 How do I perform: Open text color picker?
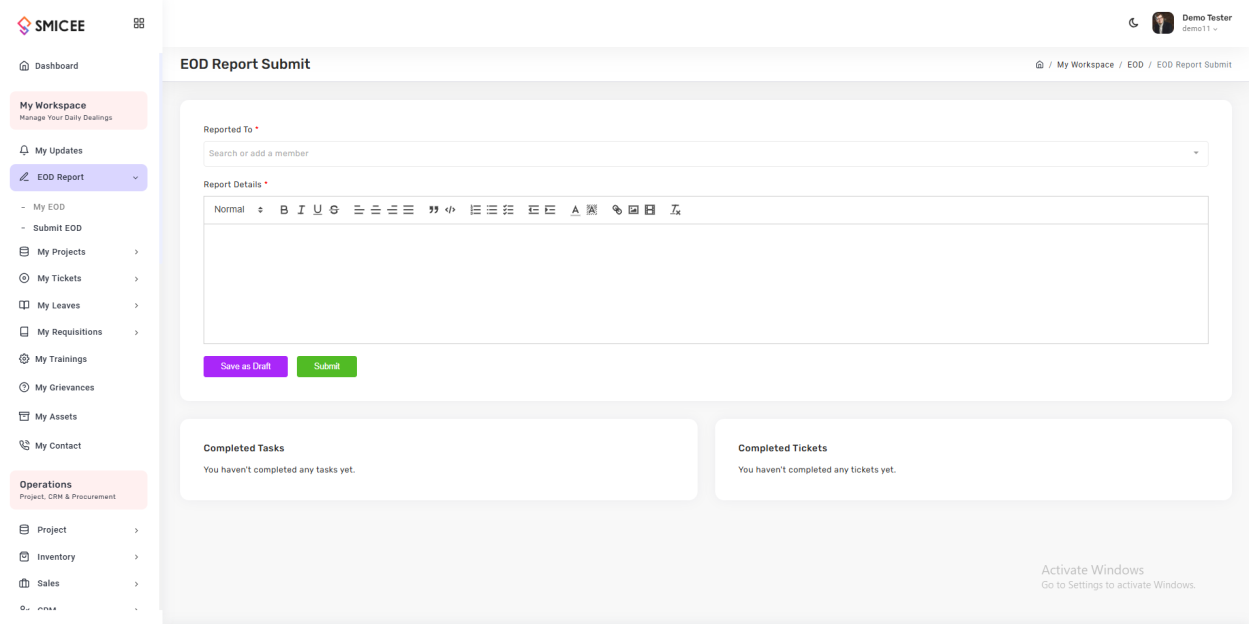pos(575,210)
